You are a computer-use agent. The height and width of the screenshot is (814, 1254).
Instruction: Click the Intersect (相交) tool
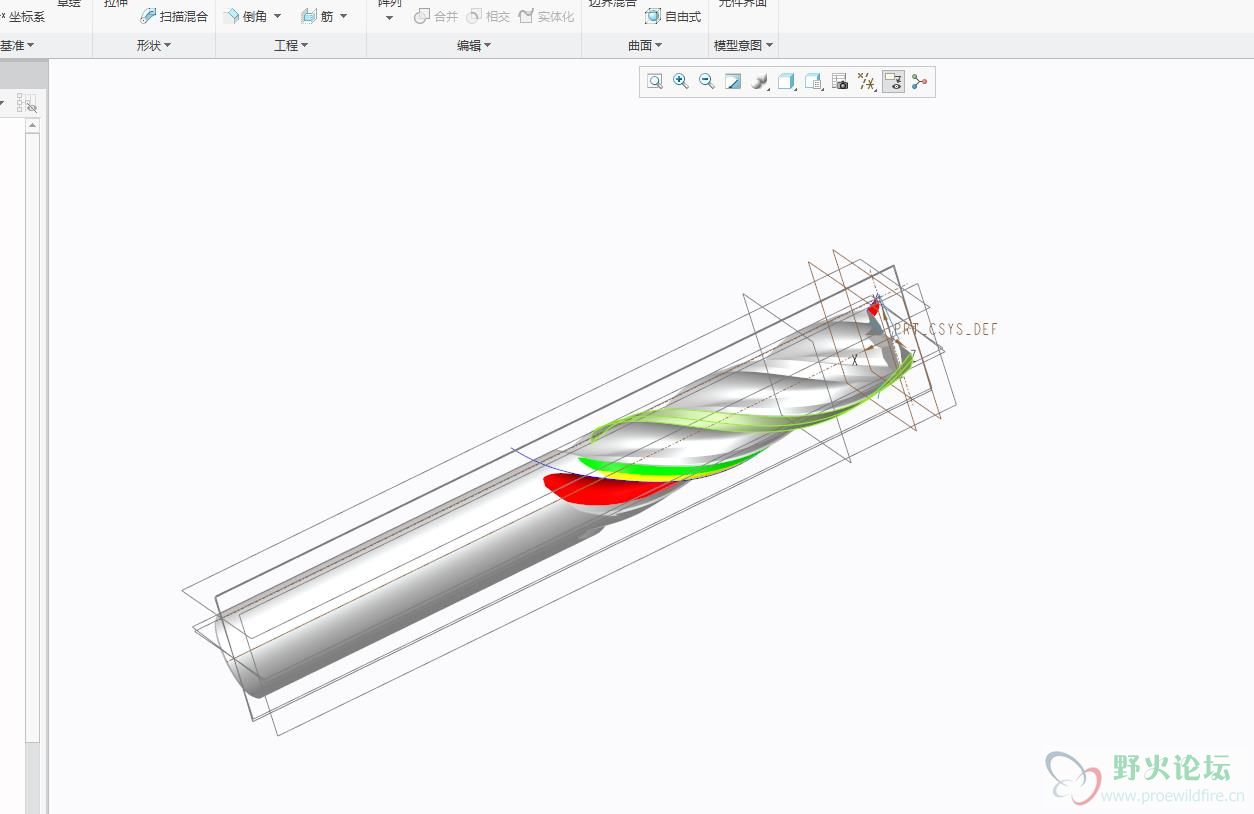click(488, 16)
